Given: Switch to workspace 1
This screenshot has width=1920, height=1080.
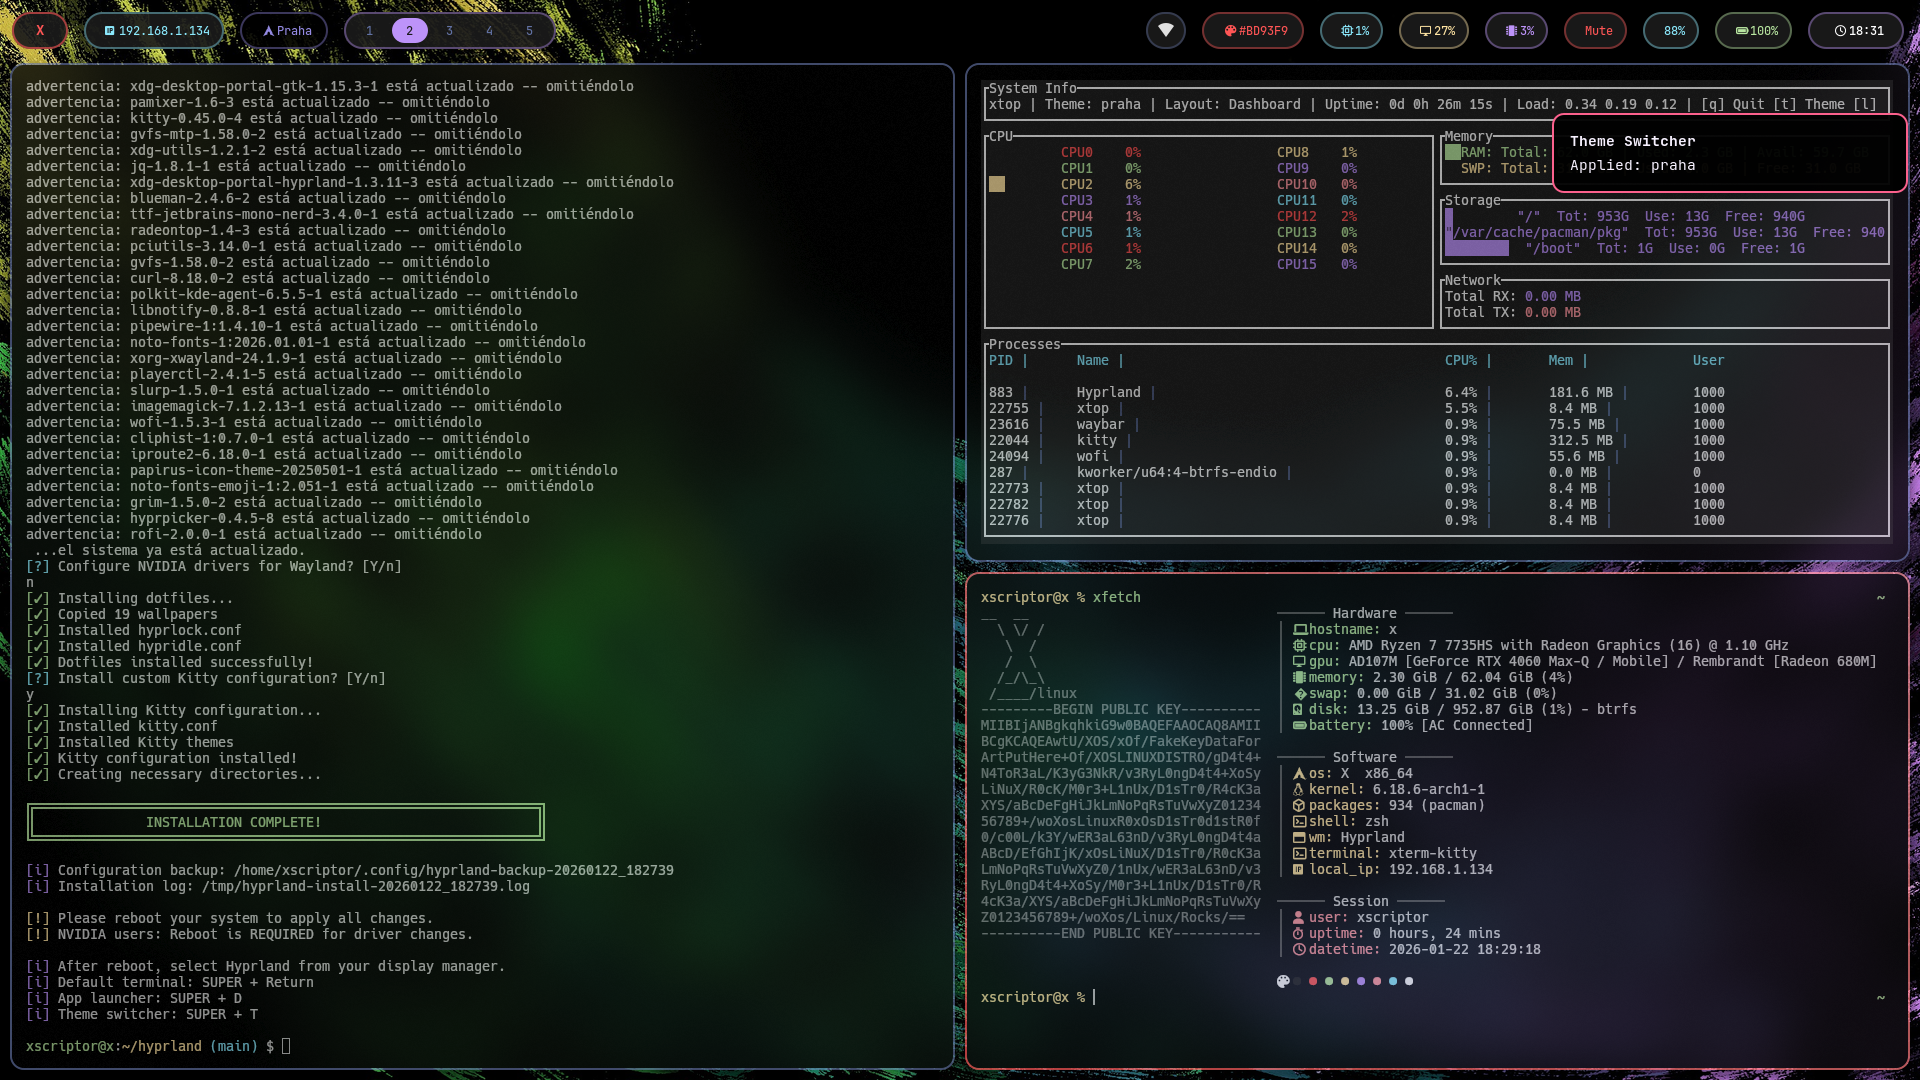Looking at the screenshot, I should (369, 30).
